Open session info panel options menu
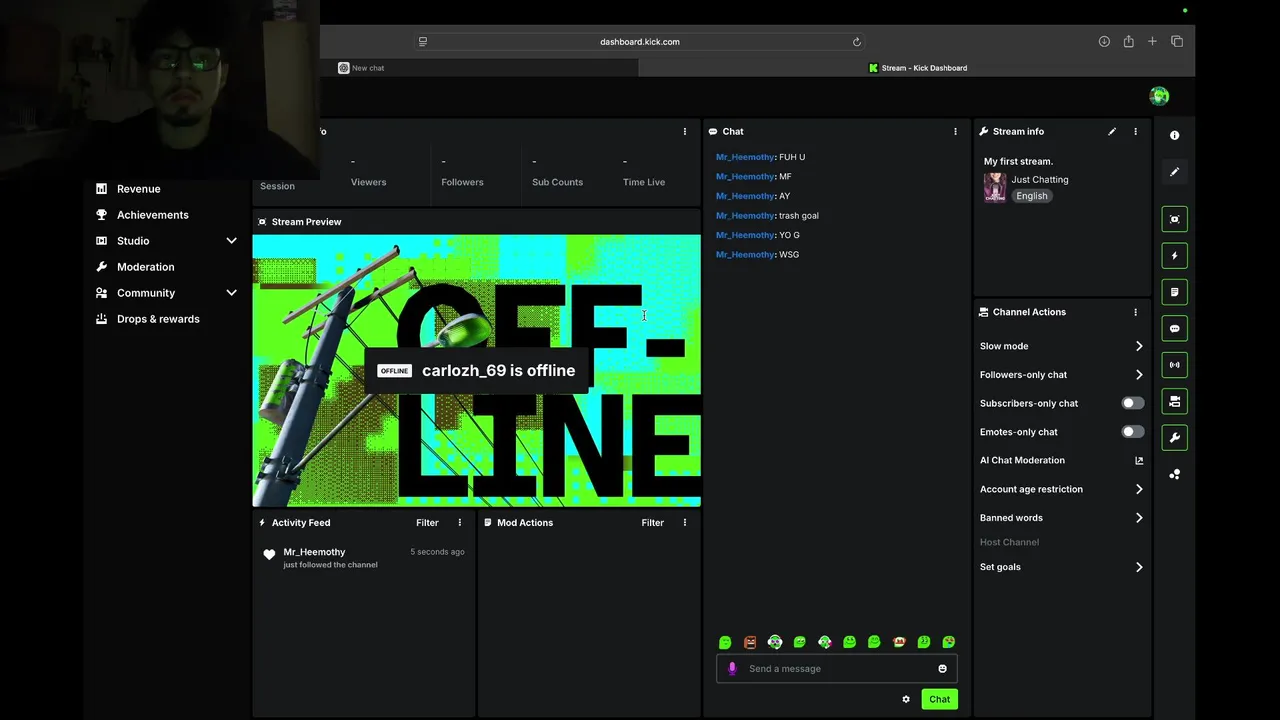 [x=685, y=131]
